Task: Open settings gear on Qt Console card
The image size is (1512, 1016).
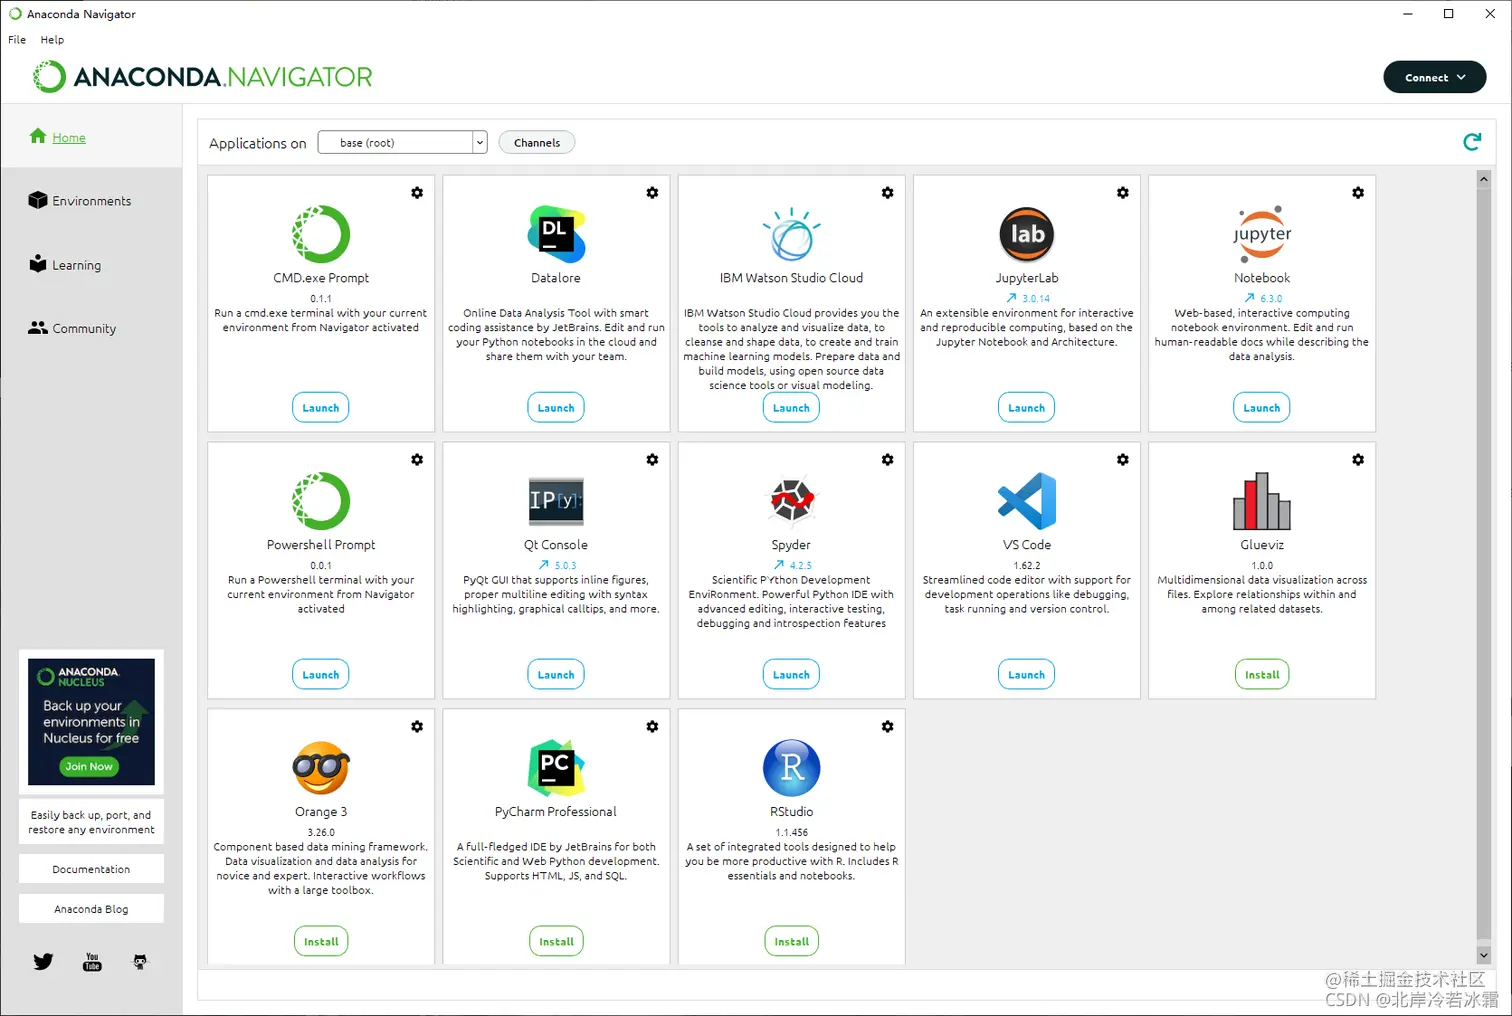Action: tap(652, 460)
